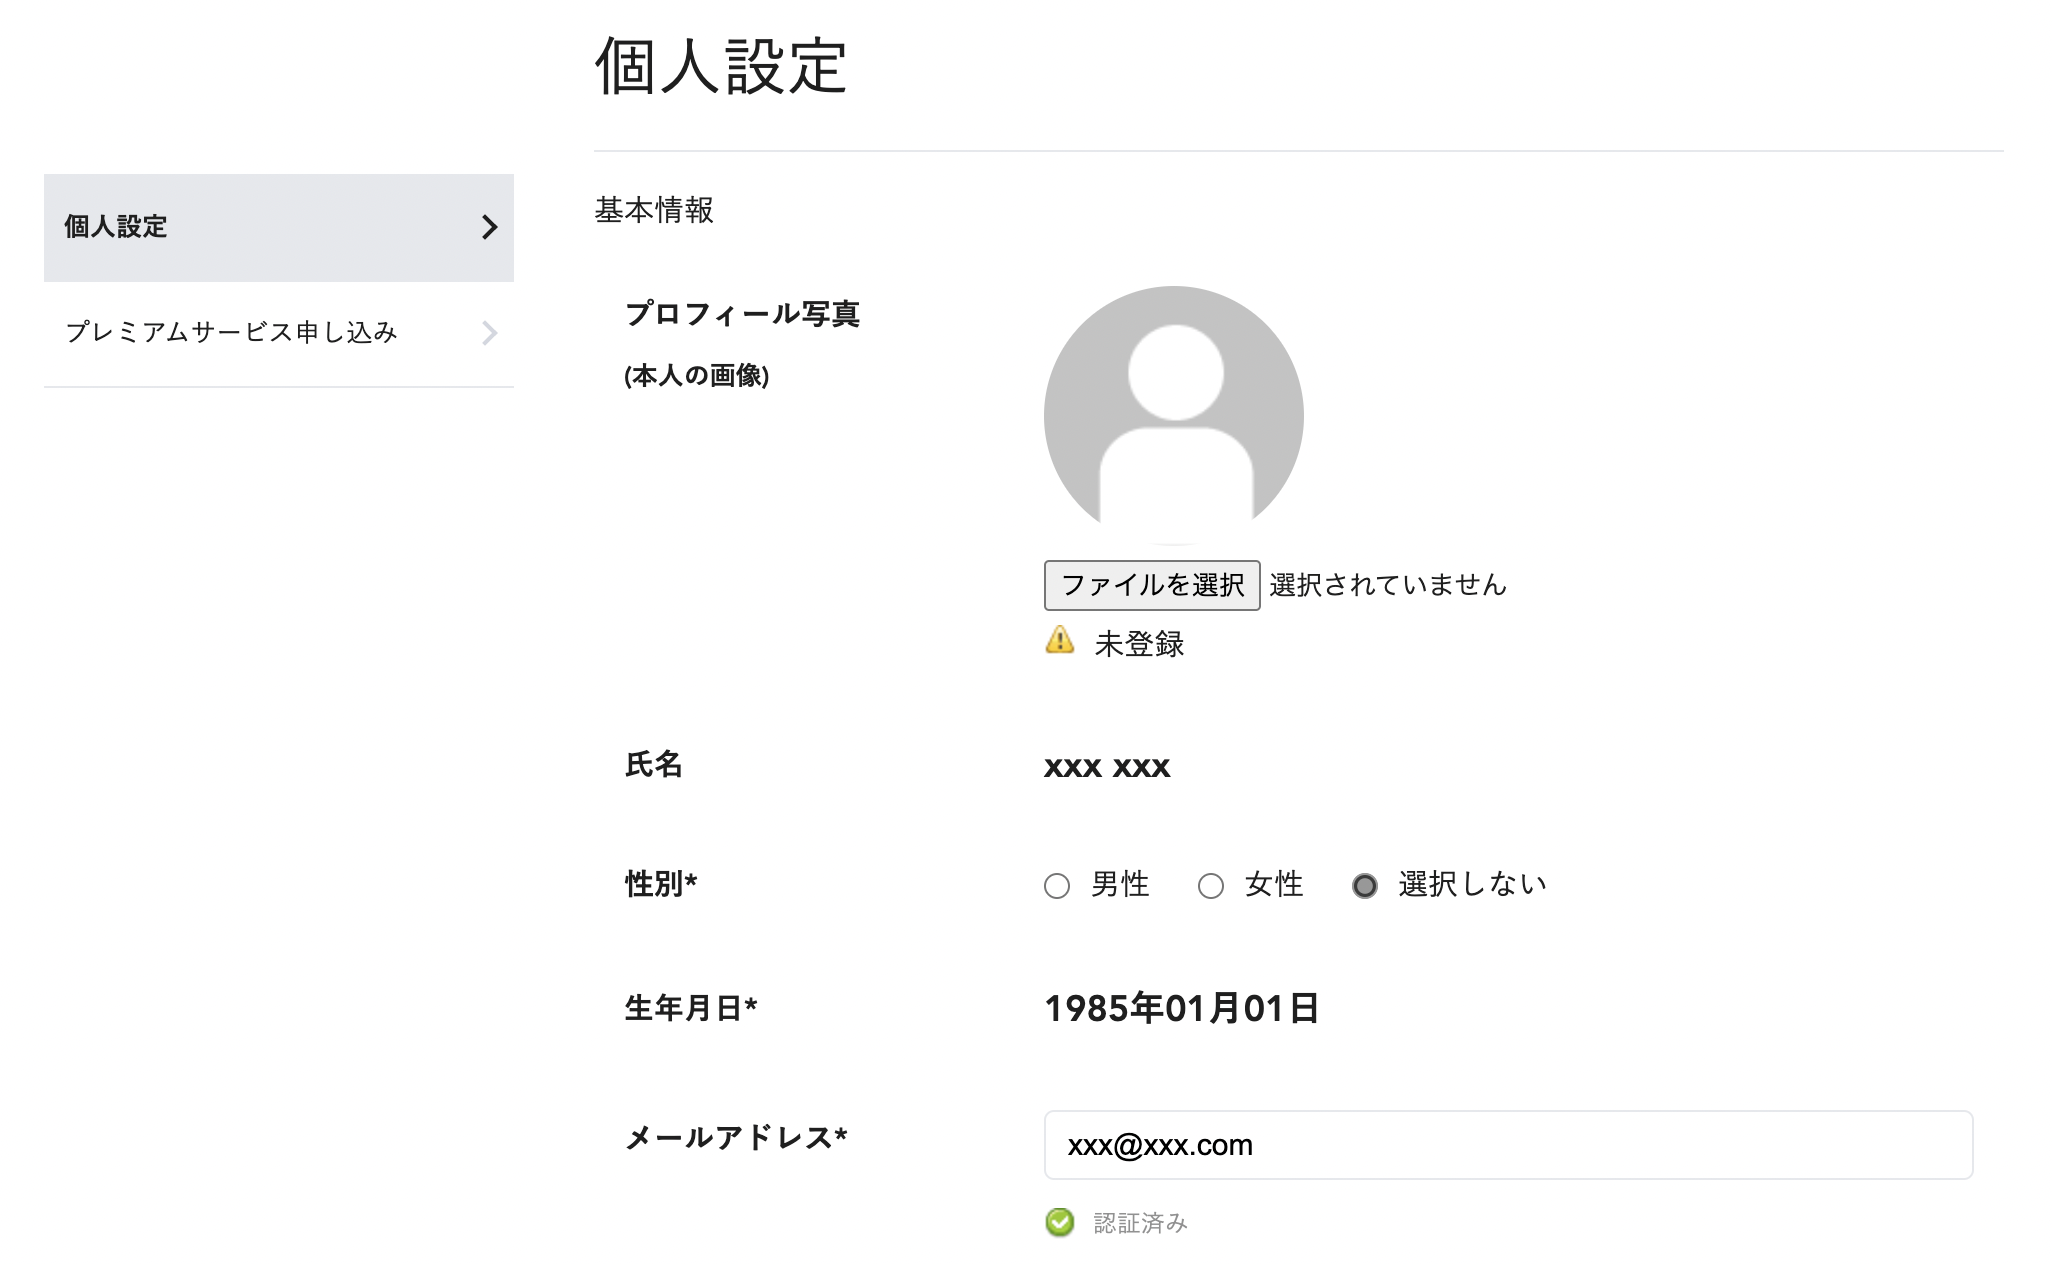Select the 女性 radio button
Screen dimensions: 2052x1264
[1211, 885]
